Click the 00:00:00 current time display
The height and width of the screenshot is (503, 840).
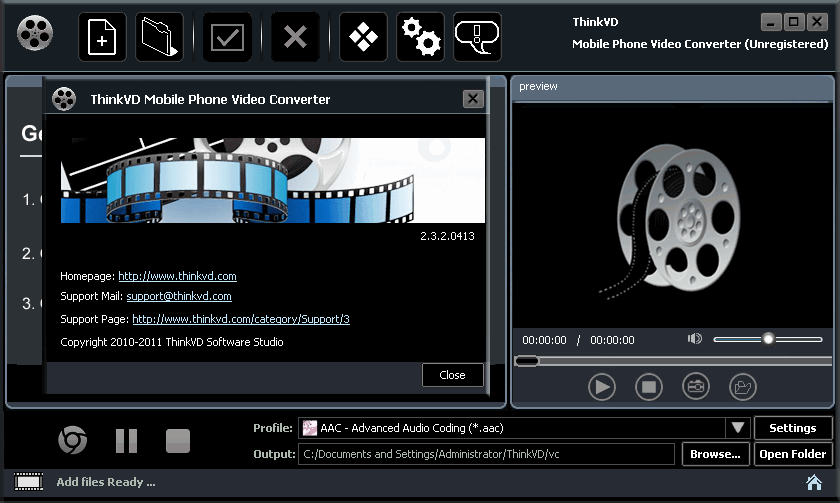click(x=544, y=340)
